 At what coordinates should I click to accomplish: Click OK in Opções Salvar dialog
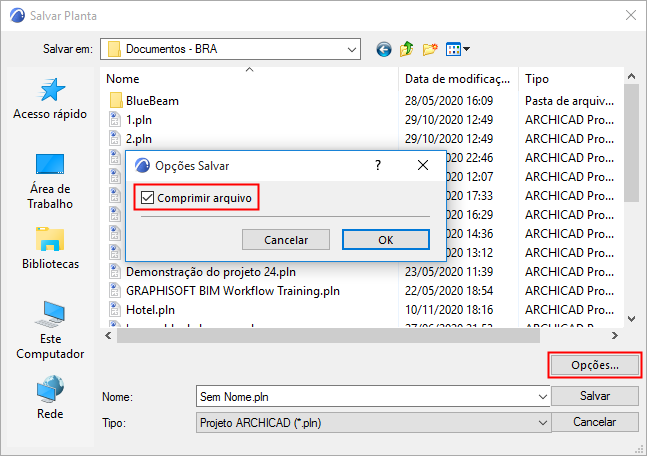click(x=386, y=240)
